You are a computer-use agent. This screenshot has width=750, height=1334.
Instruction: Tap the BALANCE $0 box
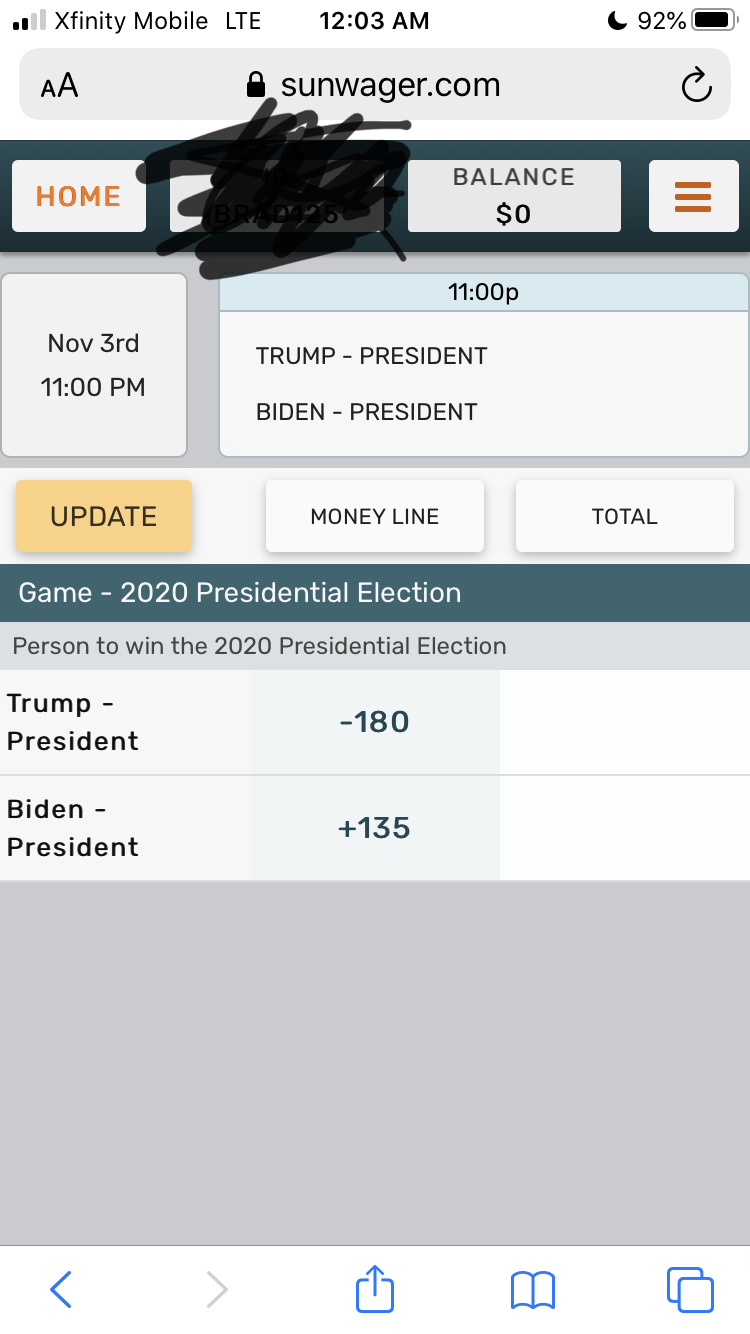coord(513,196)
